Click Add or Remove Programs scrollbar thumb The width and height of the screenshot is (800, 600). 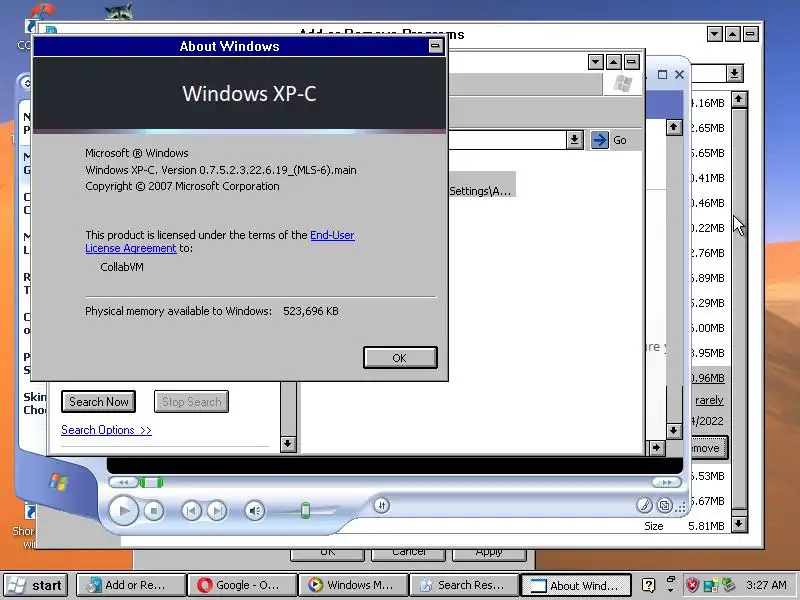point(739,309)
